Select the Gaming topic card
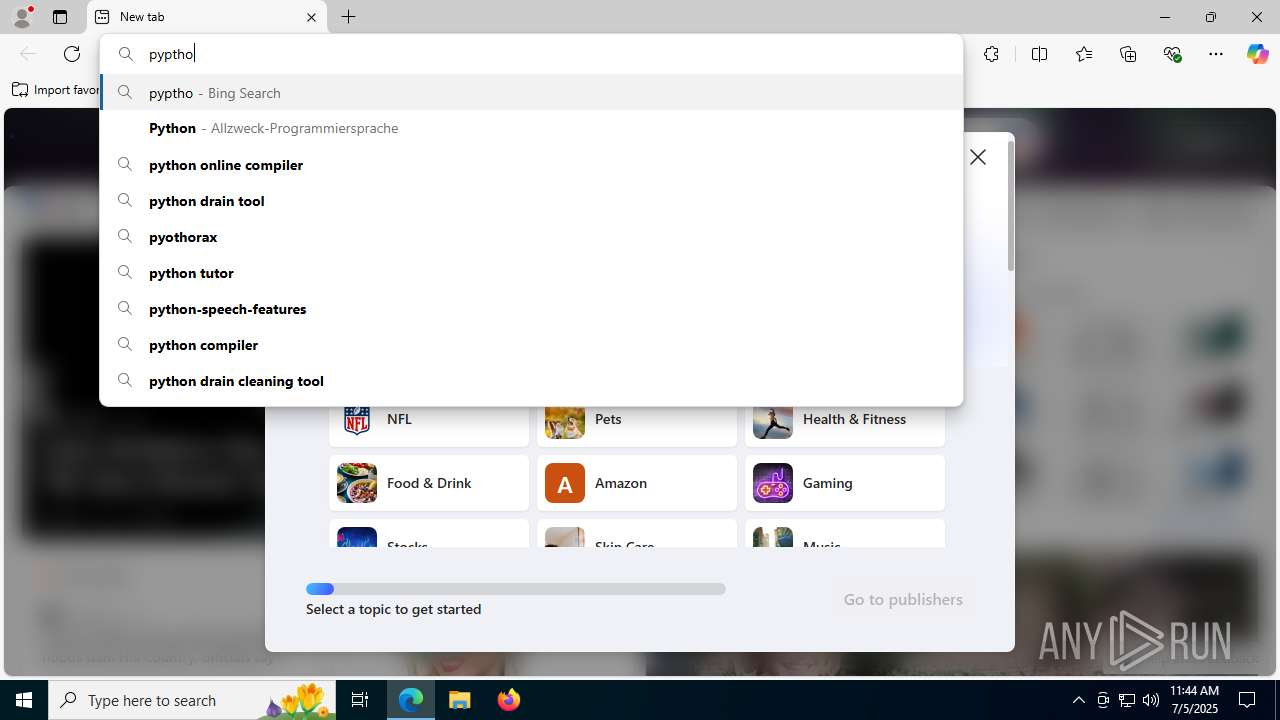The height and width of the screenshot is (720, 1280). [x=845, y=483]
